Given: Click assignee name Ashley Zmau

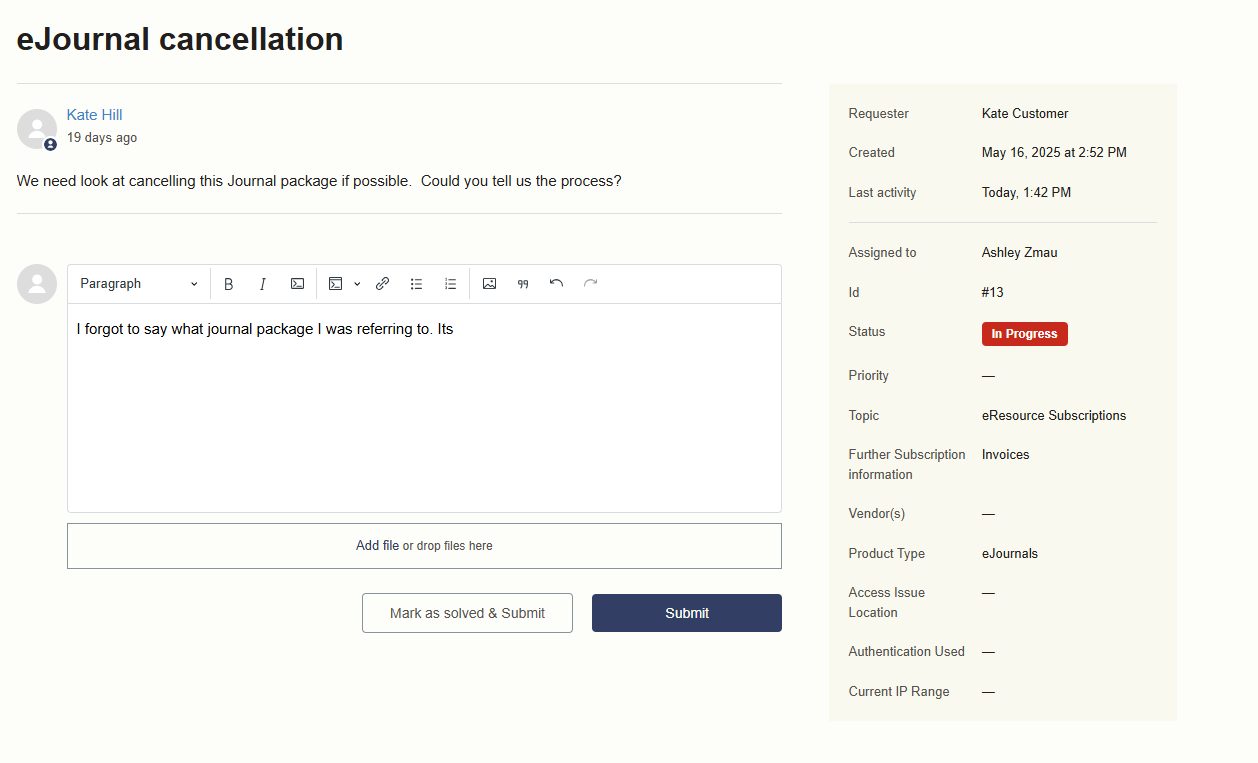Looking at the screenshot, I should click(1019, 253).
